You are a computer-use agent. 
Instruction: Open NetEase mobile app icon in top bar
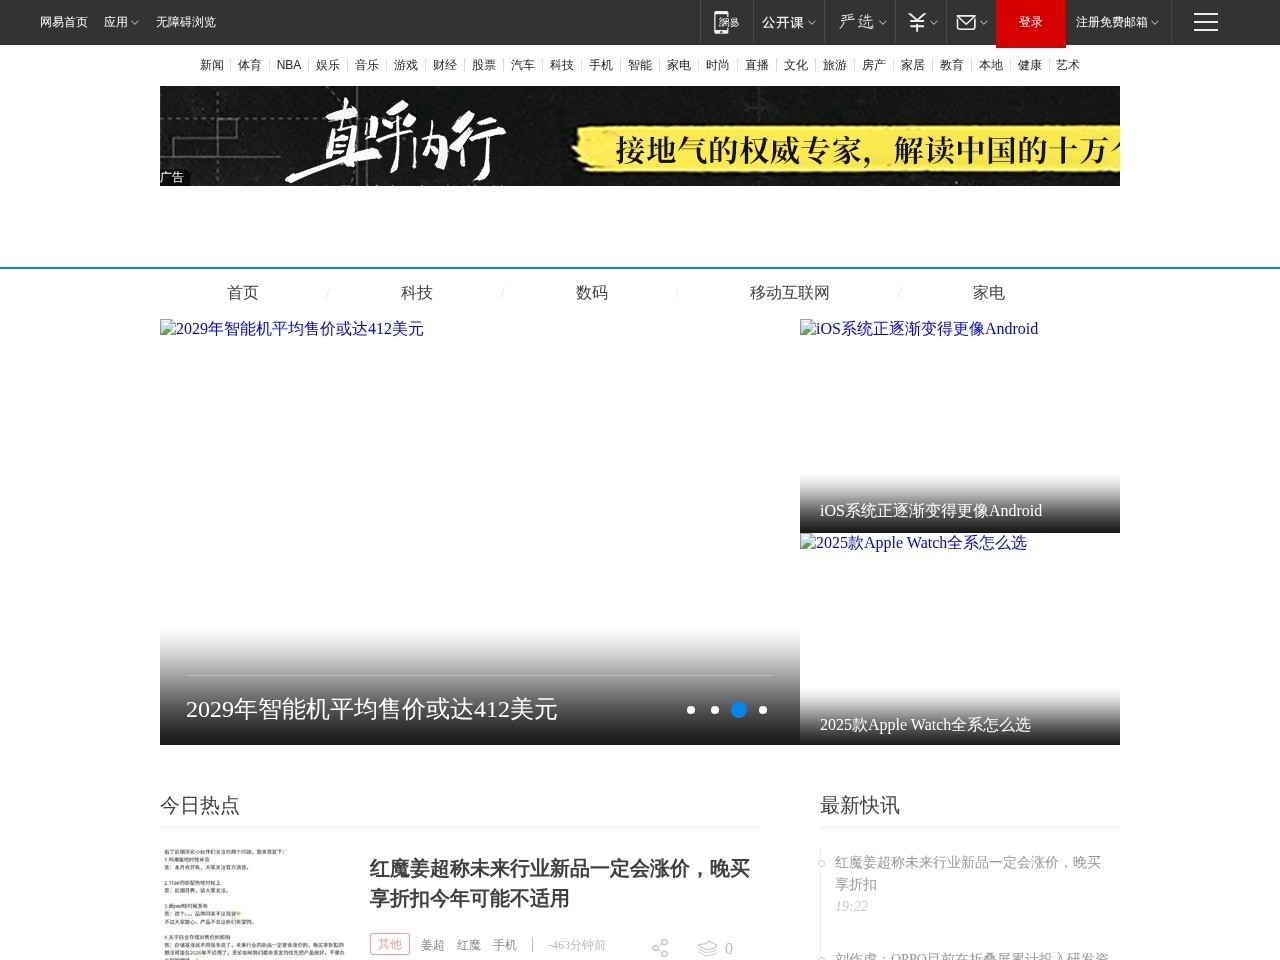pyautogui.click(x=726, y=22)
